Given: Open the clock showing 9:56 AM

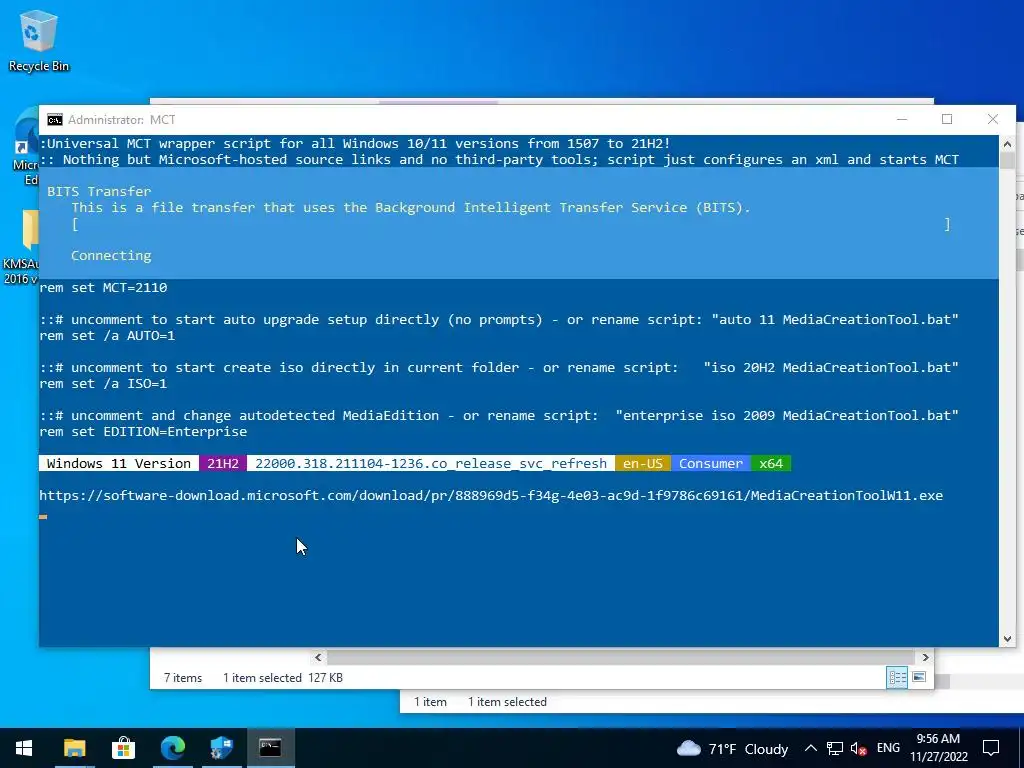Looking at the screenshot, I should pos(938,748).
